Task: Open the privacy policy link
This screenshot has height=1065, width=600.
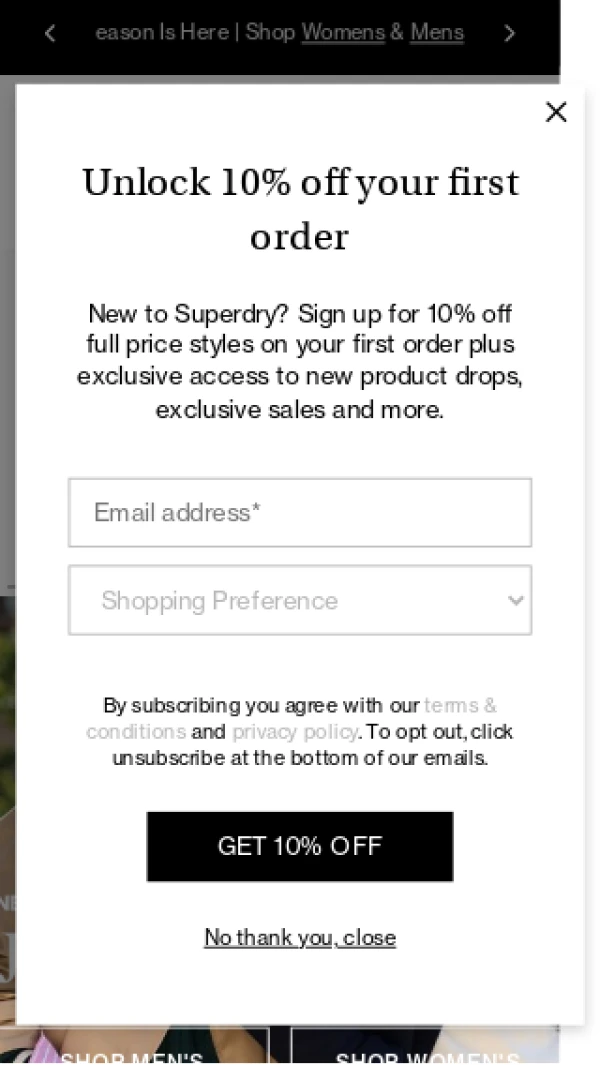Action: pos(295,732)
